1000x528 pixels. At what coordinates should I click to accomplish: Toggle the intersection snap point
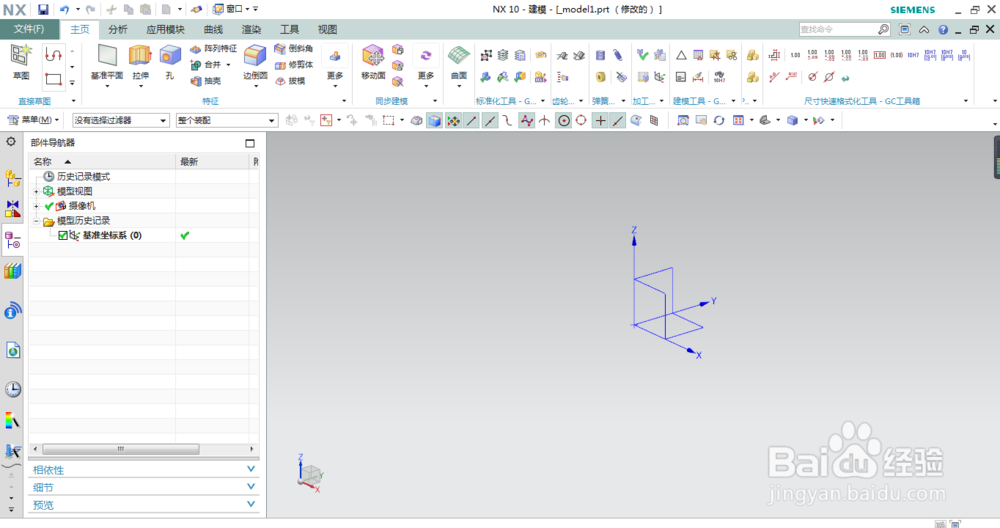coord(544,121)
